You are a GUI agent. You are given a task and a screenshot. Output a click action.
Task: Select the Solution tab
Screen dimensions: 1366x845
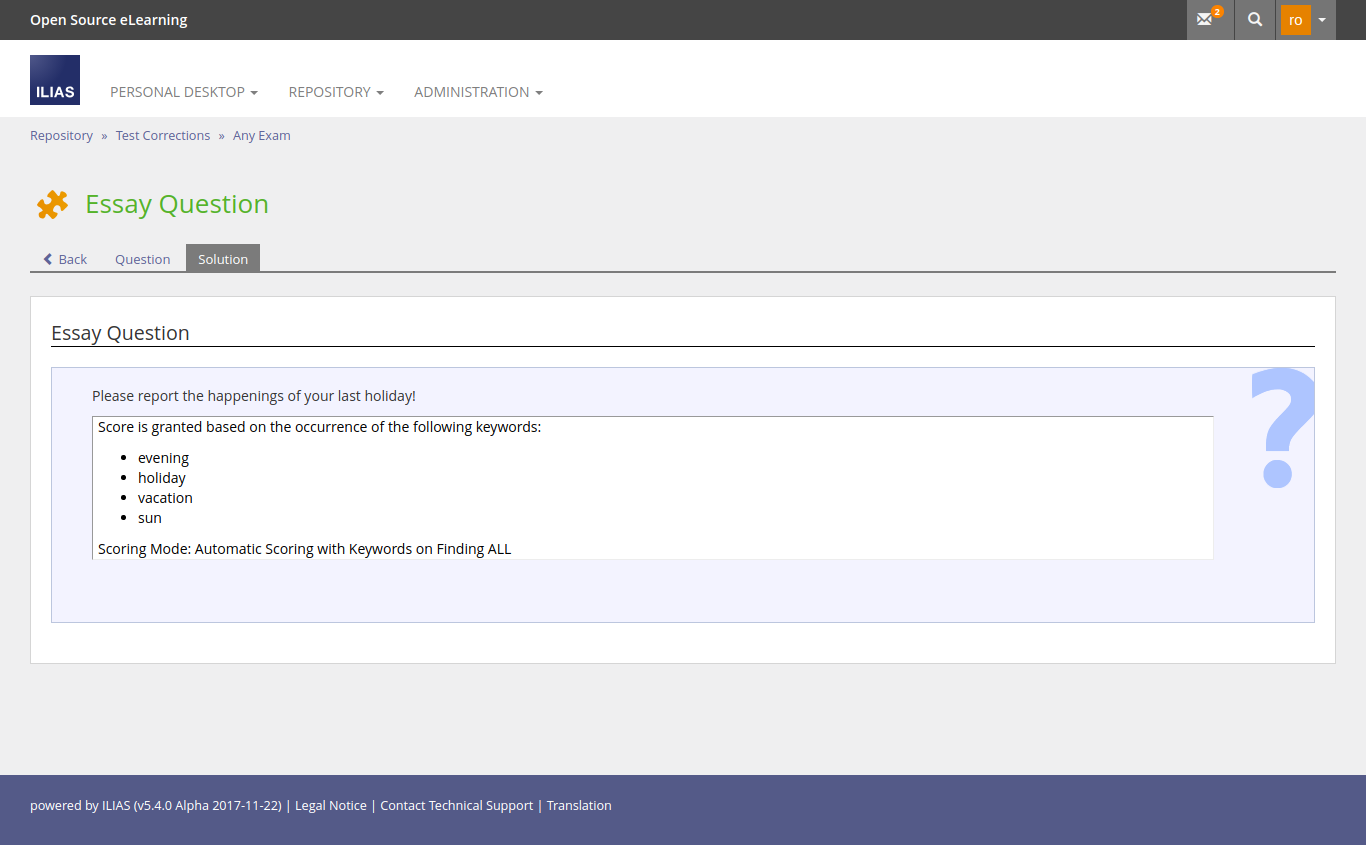point(223,259)
